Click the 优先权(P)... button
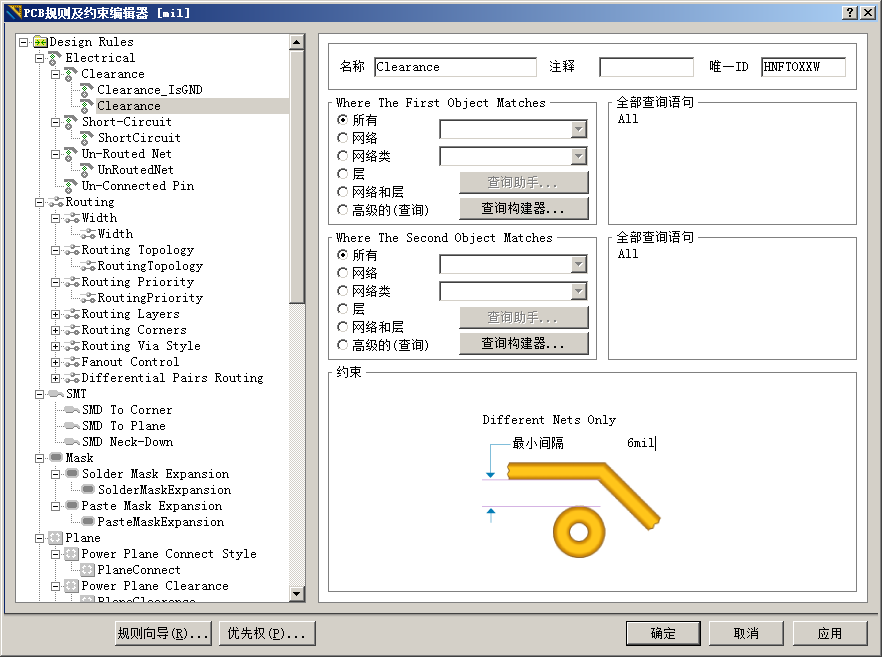The width and height of the screenshot is (882, 657). [267, 633]
